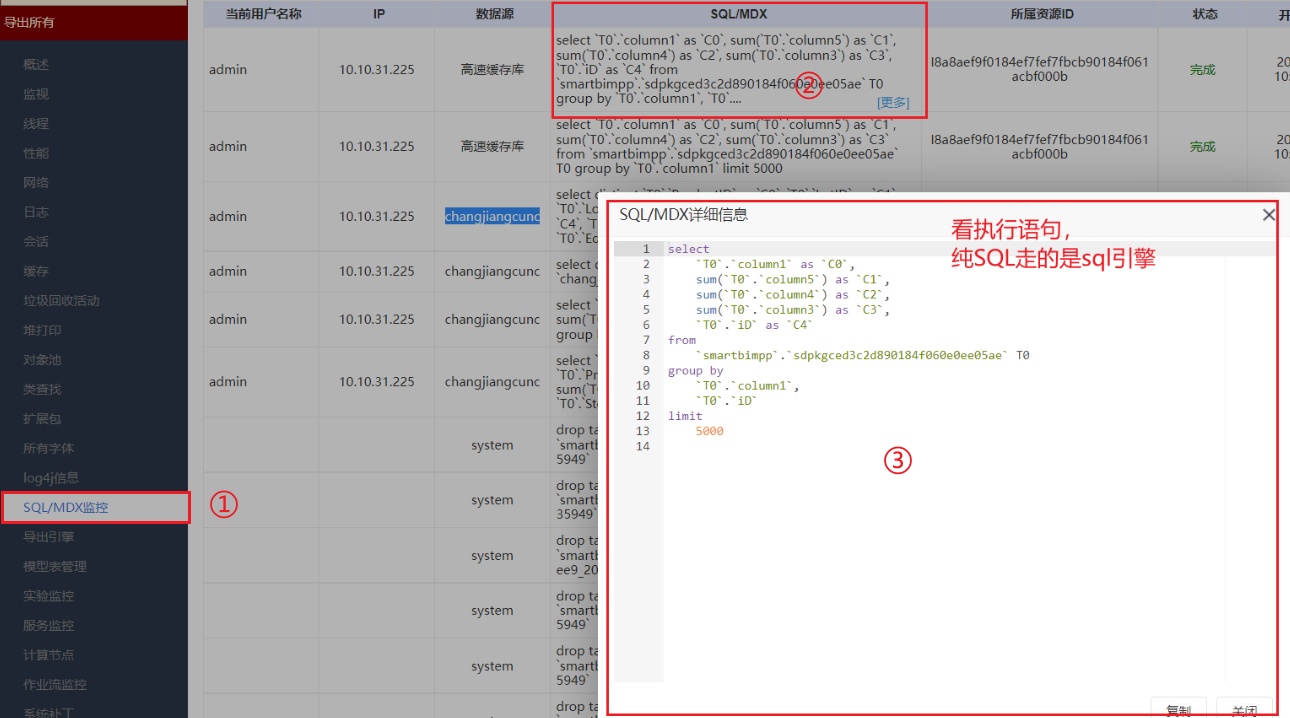1290x718 pixels.
Task: Click the first row's resource ID cell
Action: point(1039,69)
